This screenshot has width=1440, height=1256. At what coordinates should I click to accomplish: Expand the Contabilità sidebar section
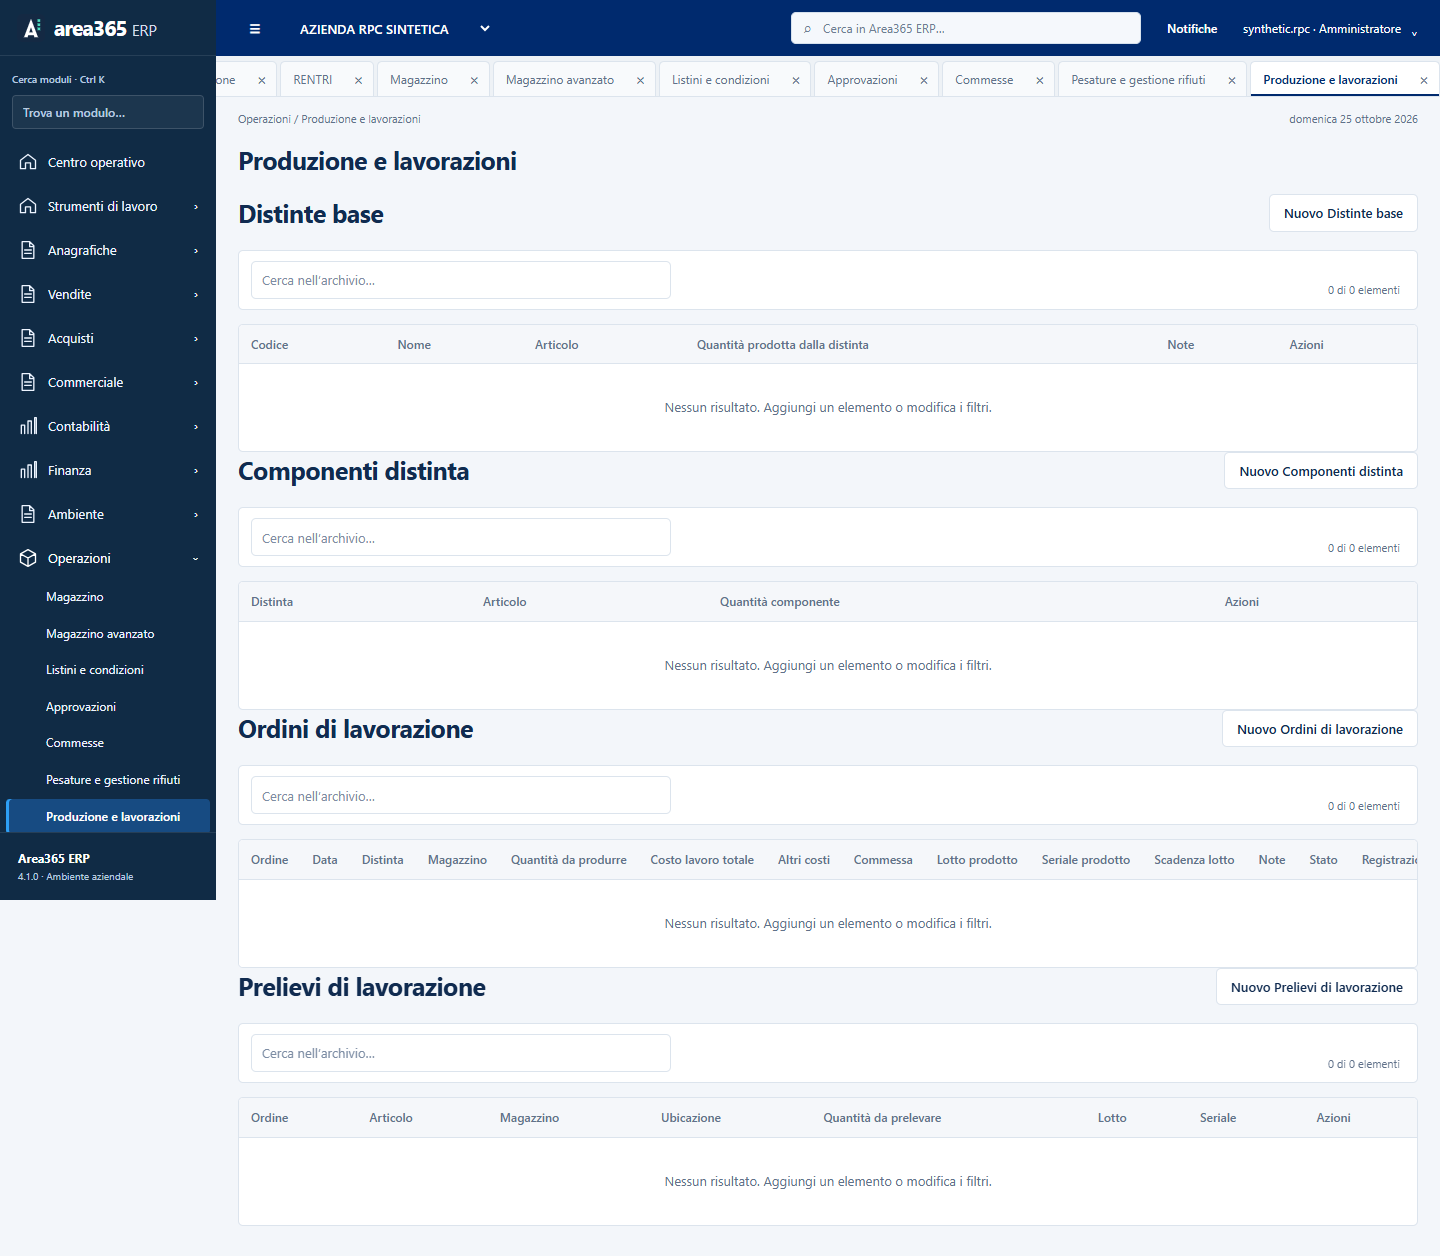pos(108,426)
